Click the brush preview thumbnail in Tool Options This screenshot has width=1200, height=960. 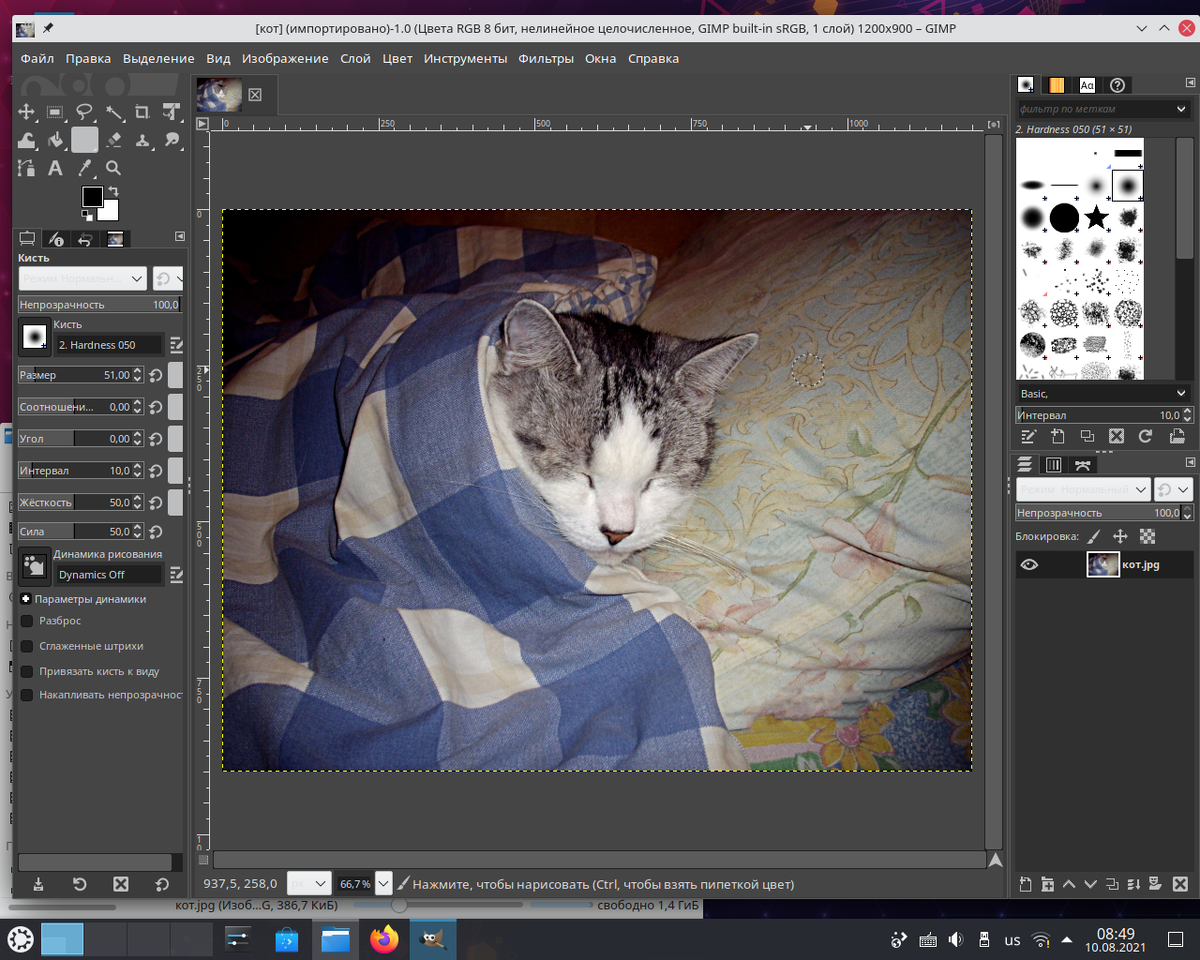click(x=35, y=337)
